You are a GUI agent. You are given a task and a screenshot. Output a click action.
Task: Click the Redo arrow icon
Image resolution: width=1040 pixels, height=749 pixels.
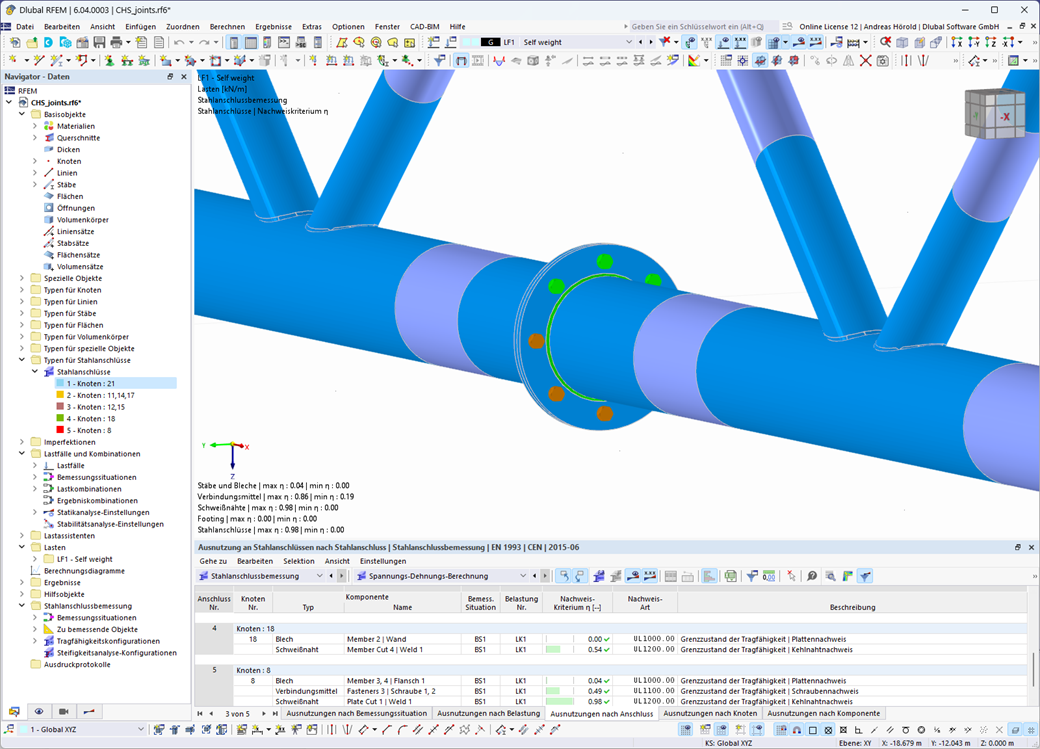point(205,42)
